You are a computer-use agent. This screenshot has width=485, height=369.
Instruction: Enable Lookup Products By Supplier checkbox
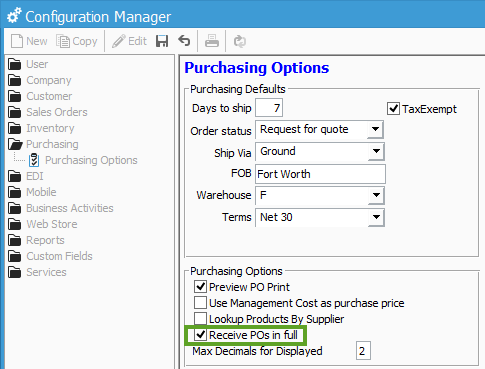click(x=200, y=319)
